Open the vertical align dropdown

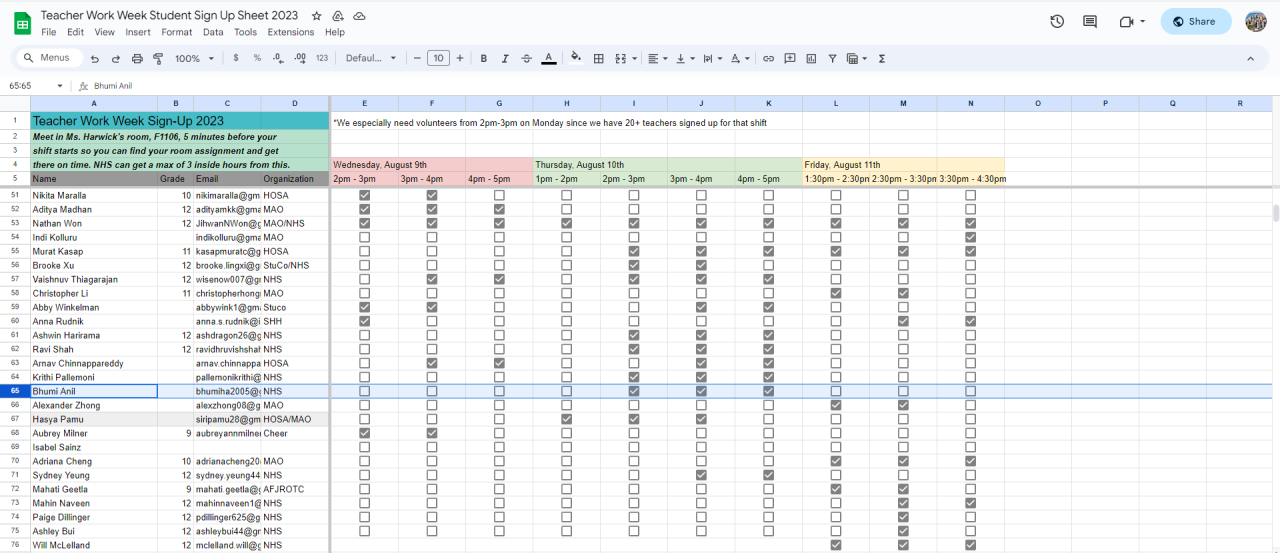[x=685, y=59]
